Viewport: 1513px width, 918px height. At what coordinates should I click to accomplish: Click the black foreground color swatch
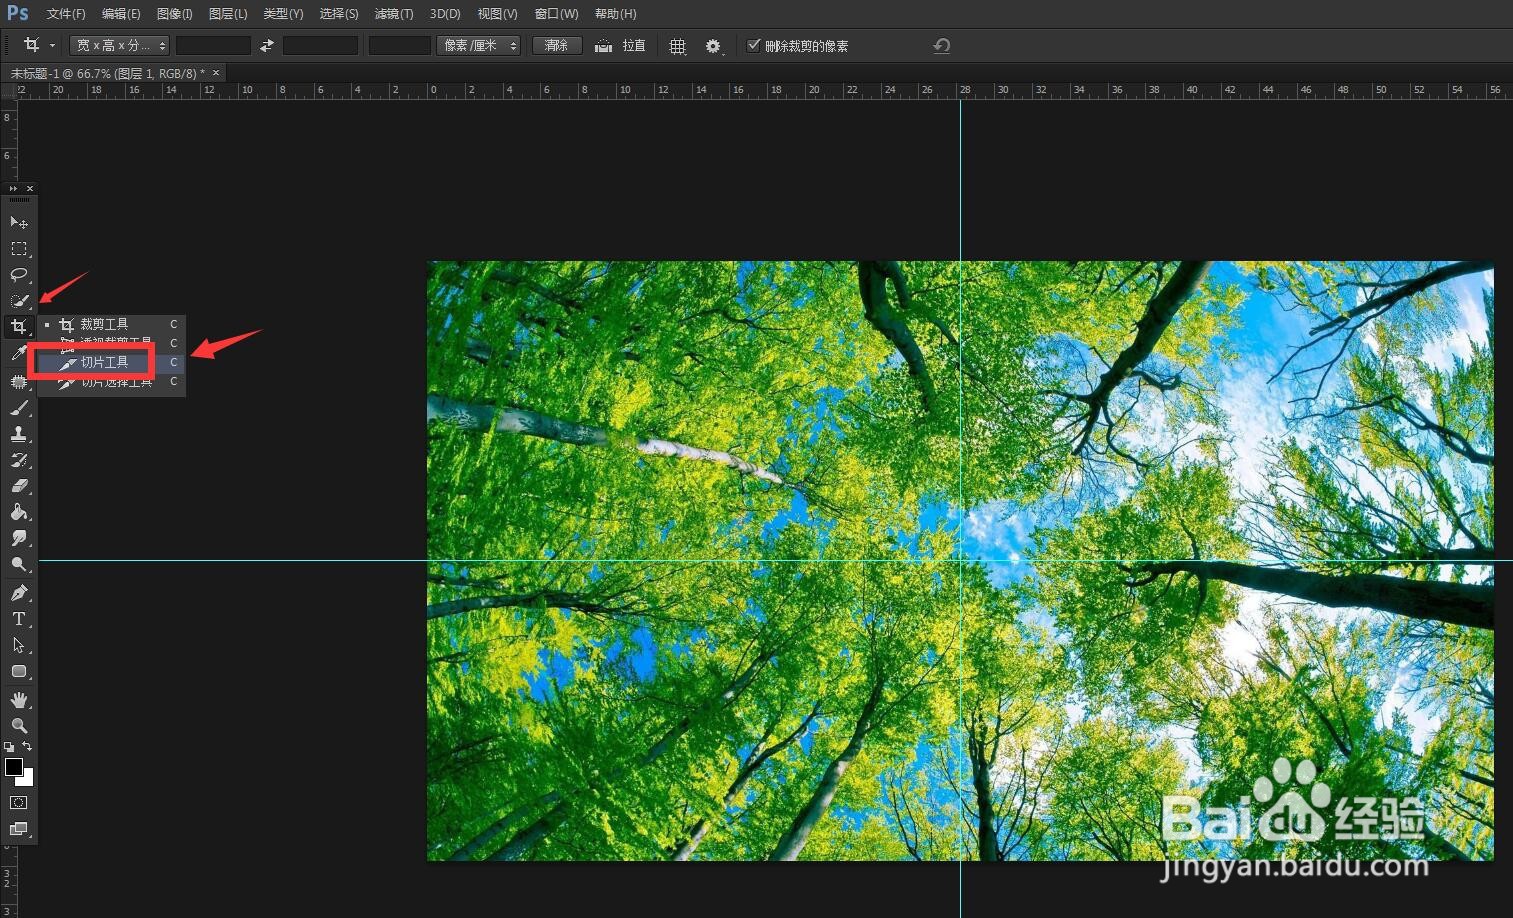coord(13,766)
